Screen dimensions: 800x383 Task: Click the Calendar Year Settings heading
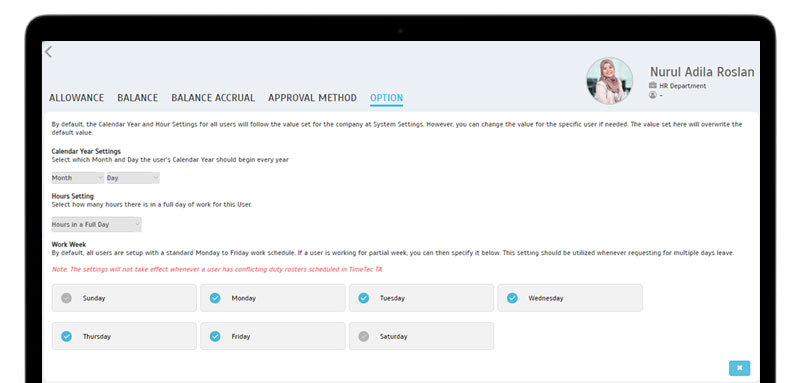click(86, 151)
